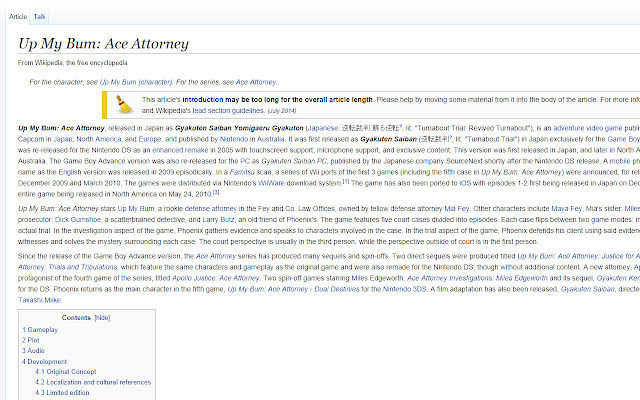Screen dimensions: 640x400
Task: Open the 'Europe' link
Action: coord(150,139)
